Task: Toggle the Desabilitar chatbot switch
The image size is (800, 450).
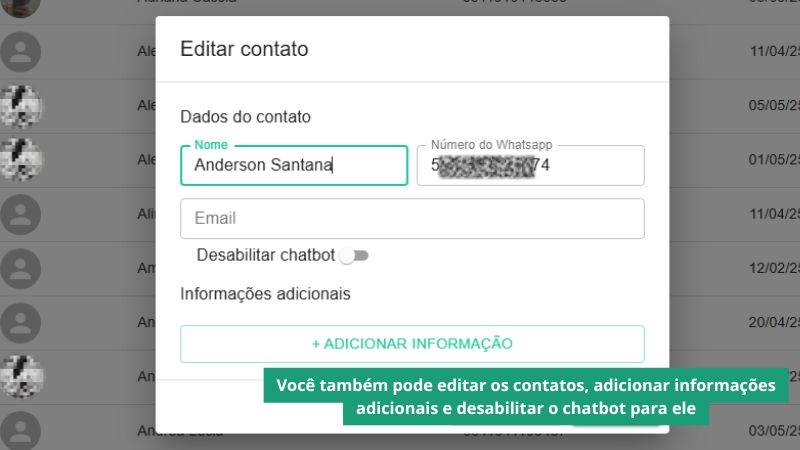Action: coord(355,256)
